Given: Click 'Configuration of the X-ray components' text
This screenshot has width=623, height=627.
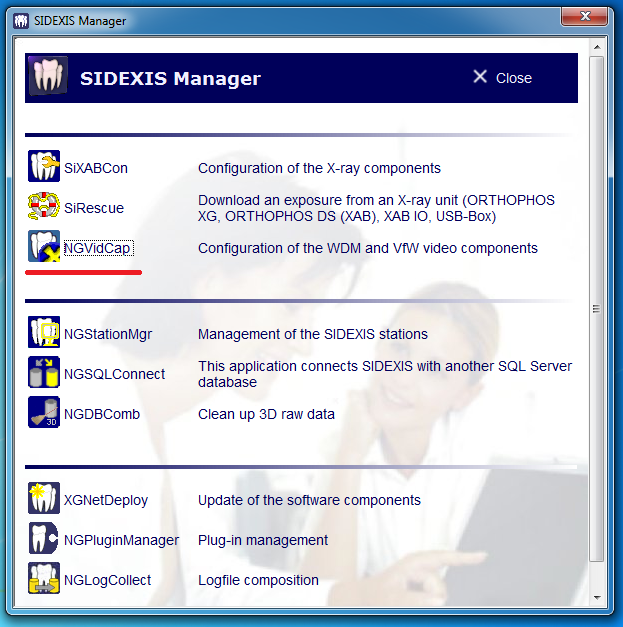Looking at the screenshot, I should (x=319, y=168).
